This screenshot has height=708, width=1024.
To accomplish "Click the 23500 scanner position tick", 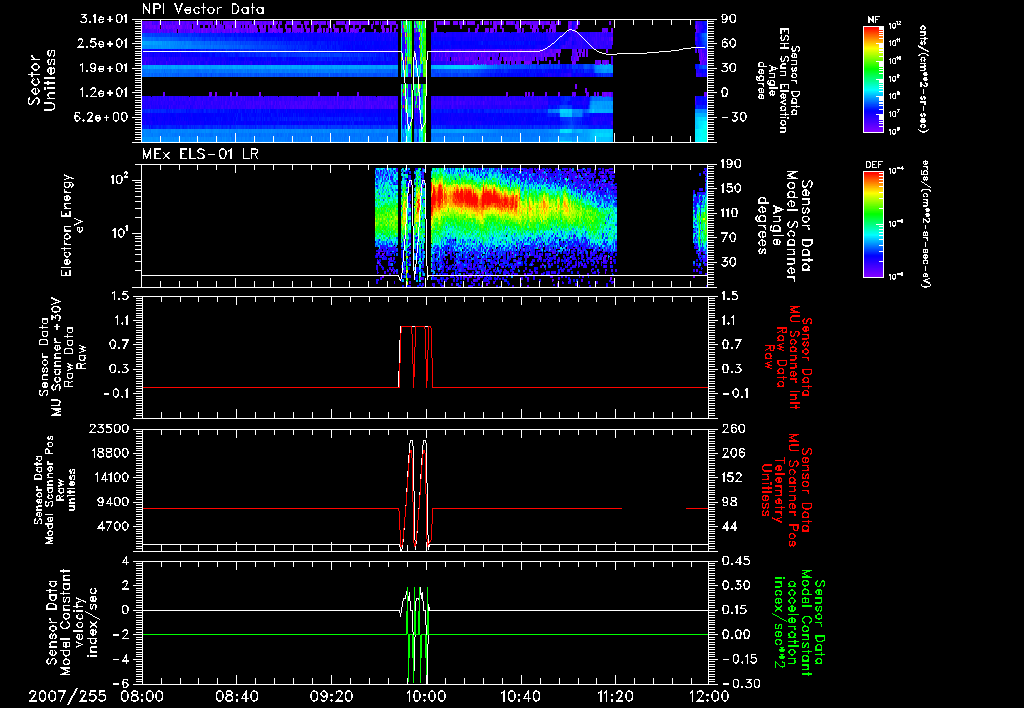I will pyautogui.click(x=108, y=428).
